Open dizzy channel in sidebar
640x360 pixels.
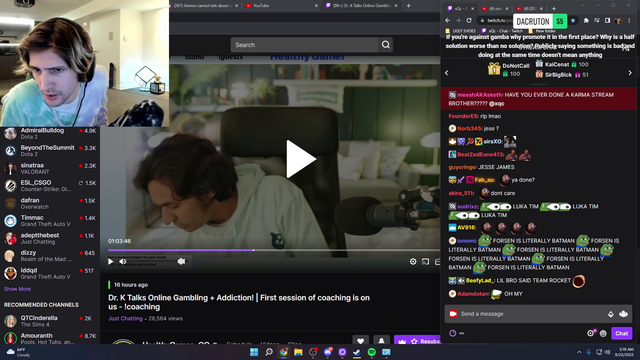50,256
